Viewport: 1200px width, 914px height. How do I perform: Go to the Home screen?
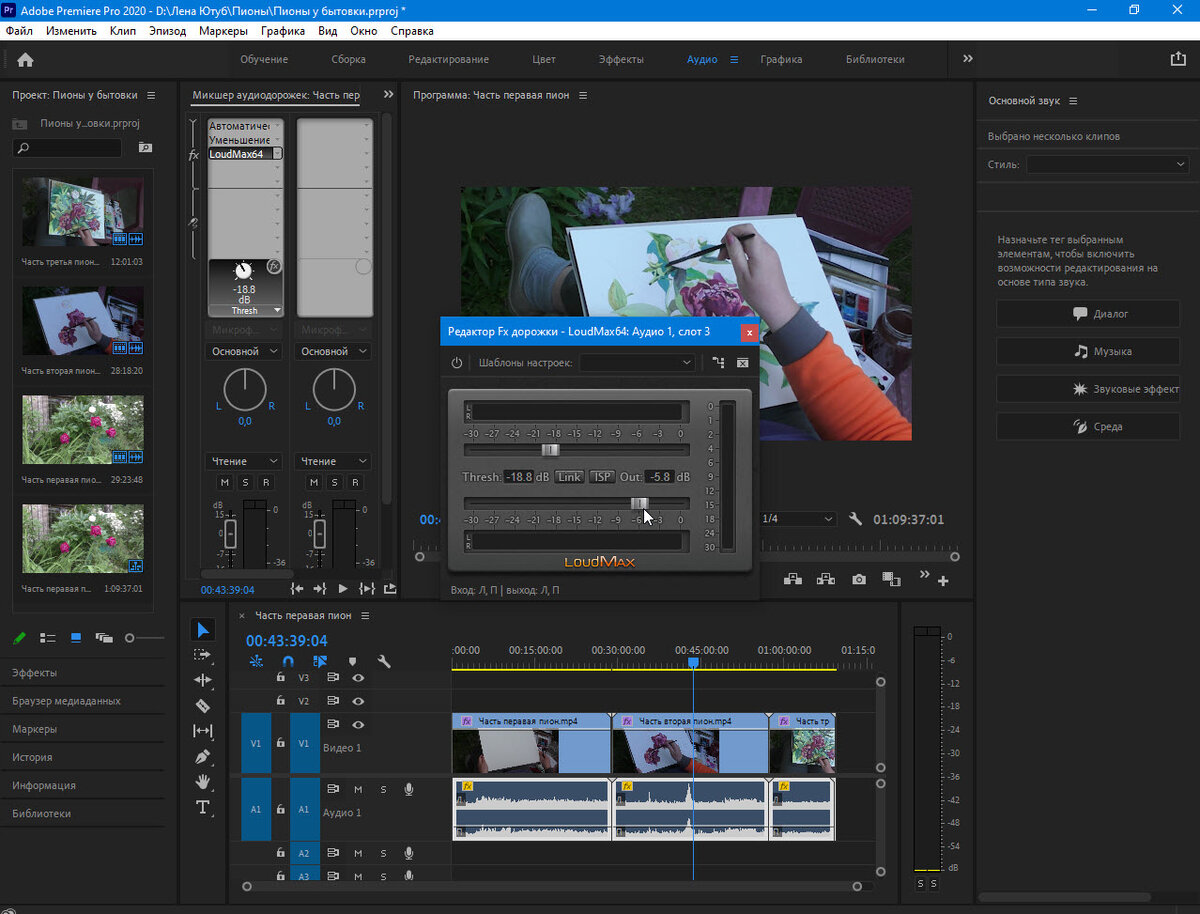tap(25, 59)
